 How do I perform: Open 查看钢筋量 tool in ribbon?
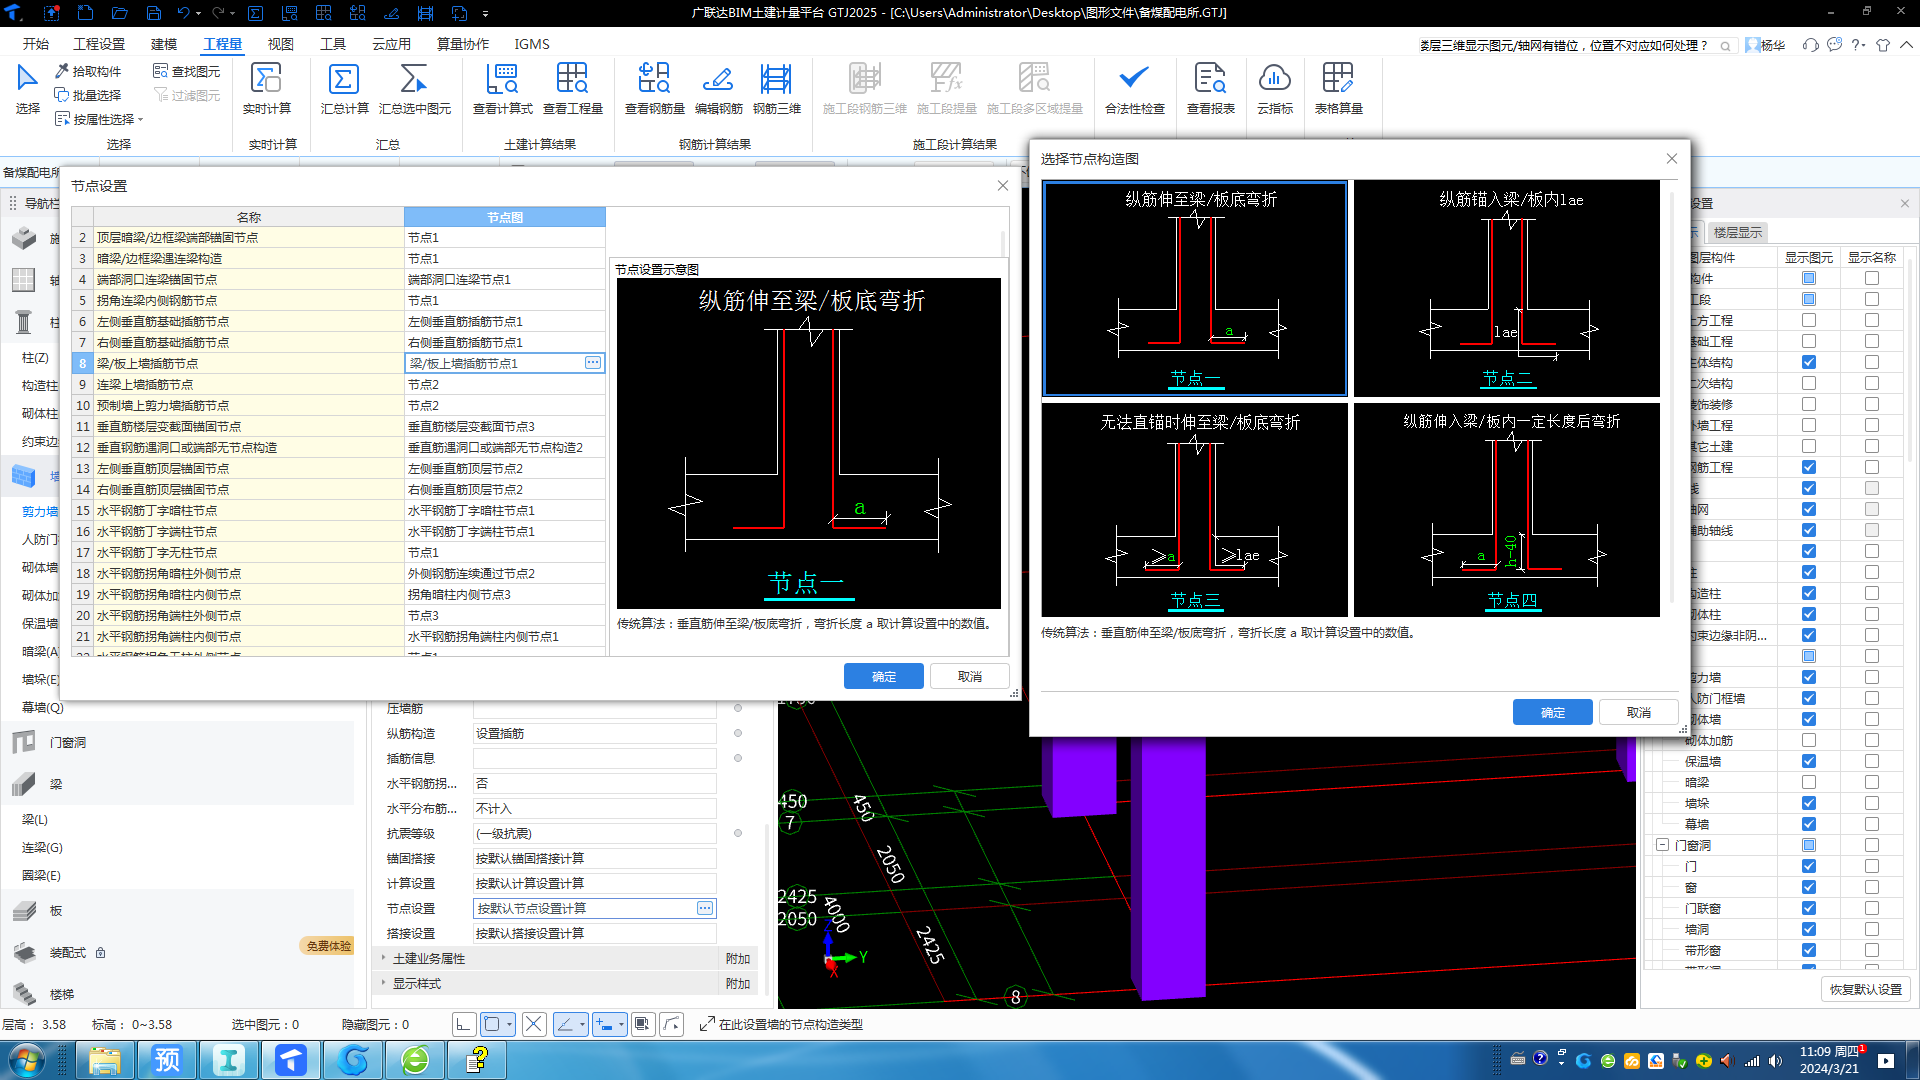tap(654, 80)
